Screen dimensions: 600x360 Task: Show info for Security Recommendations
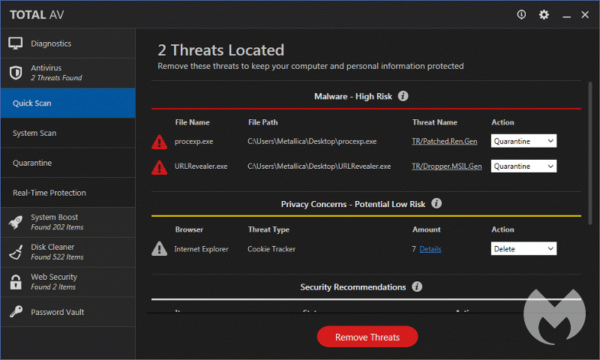417,287
